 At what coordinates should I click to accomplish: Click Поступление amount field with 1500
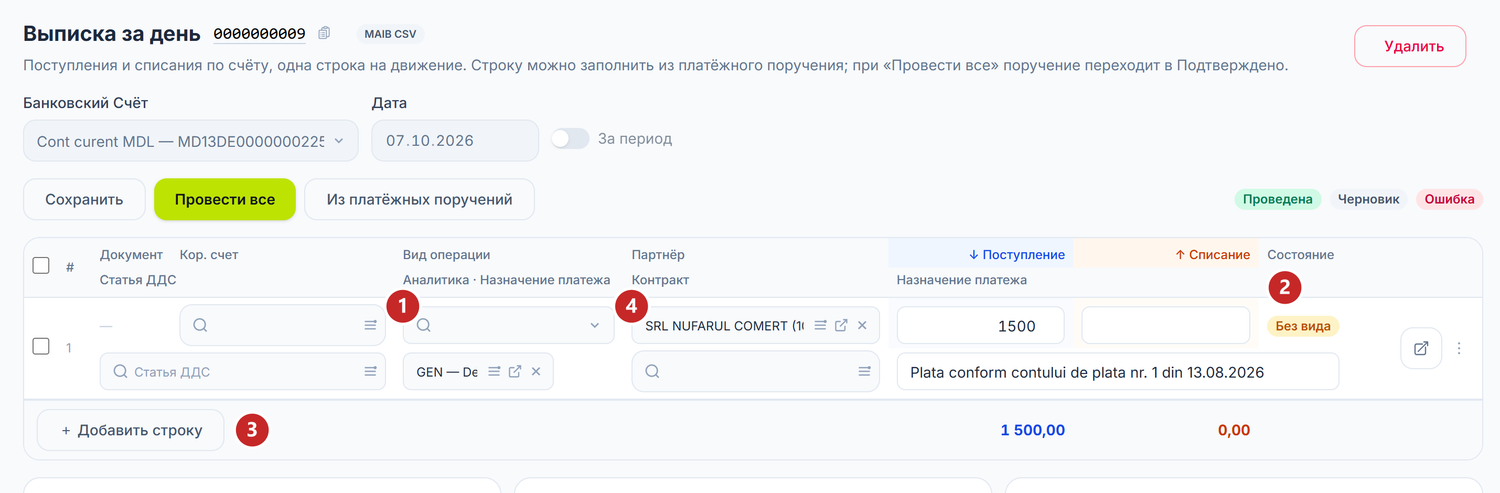tap(981, 325)
